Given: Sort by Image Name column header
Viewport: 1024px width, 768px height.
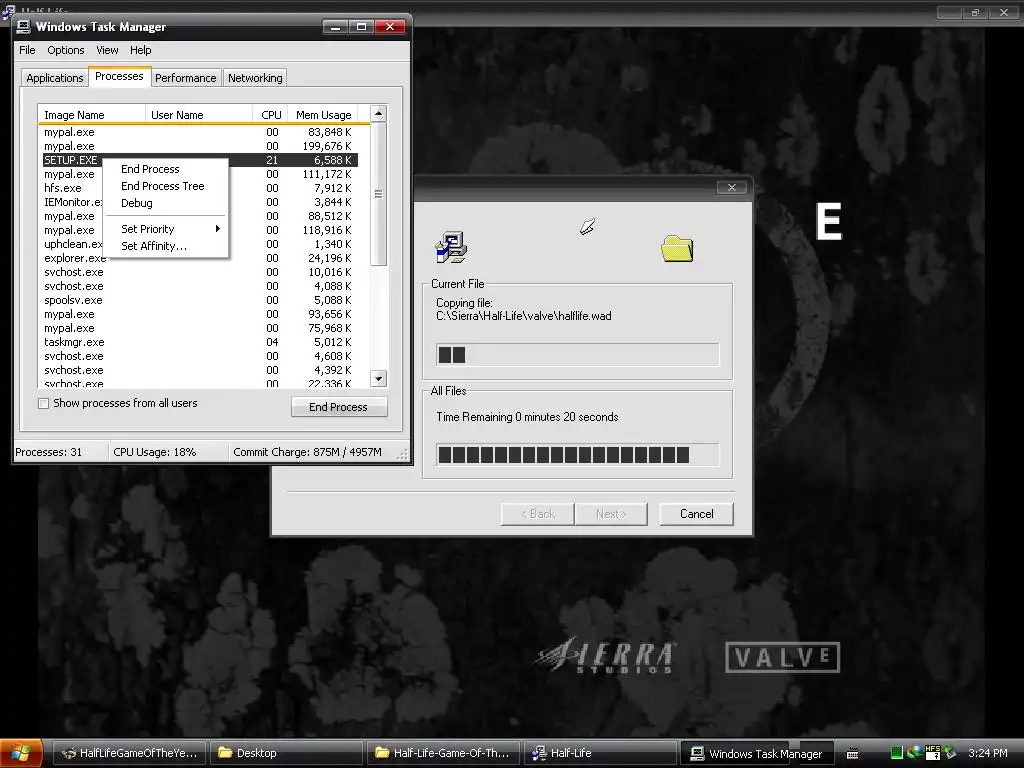Looking at the screenshot, I should [91, 115].
